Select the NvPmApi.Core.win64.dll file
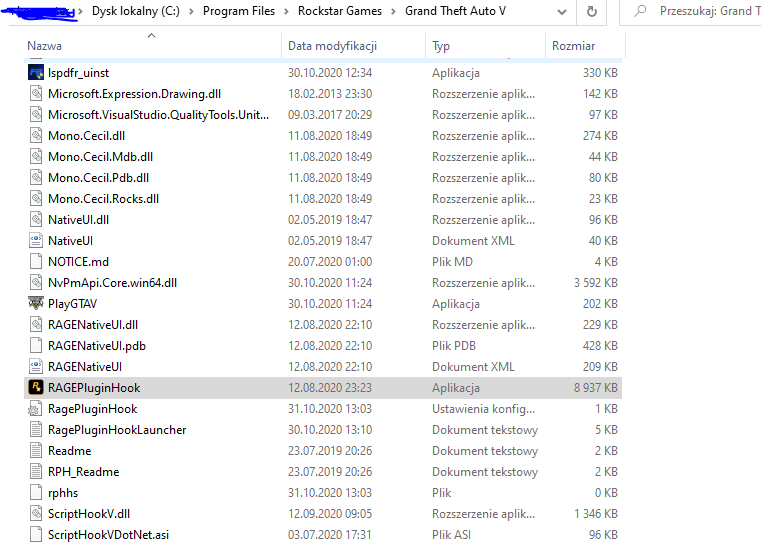761x551 pixels. 323,283
